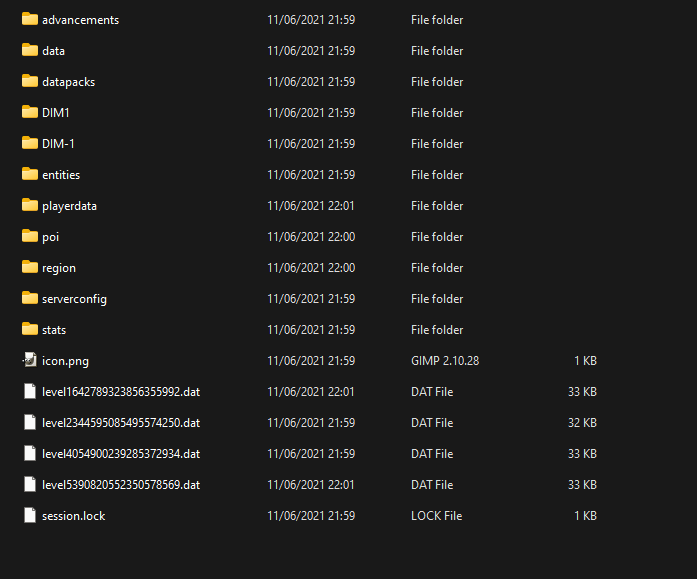Select the level2344595085495574250.dat file name
Screen dimensions: 697x579
121,423
